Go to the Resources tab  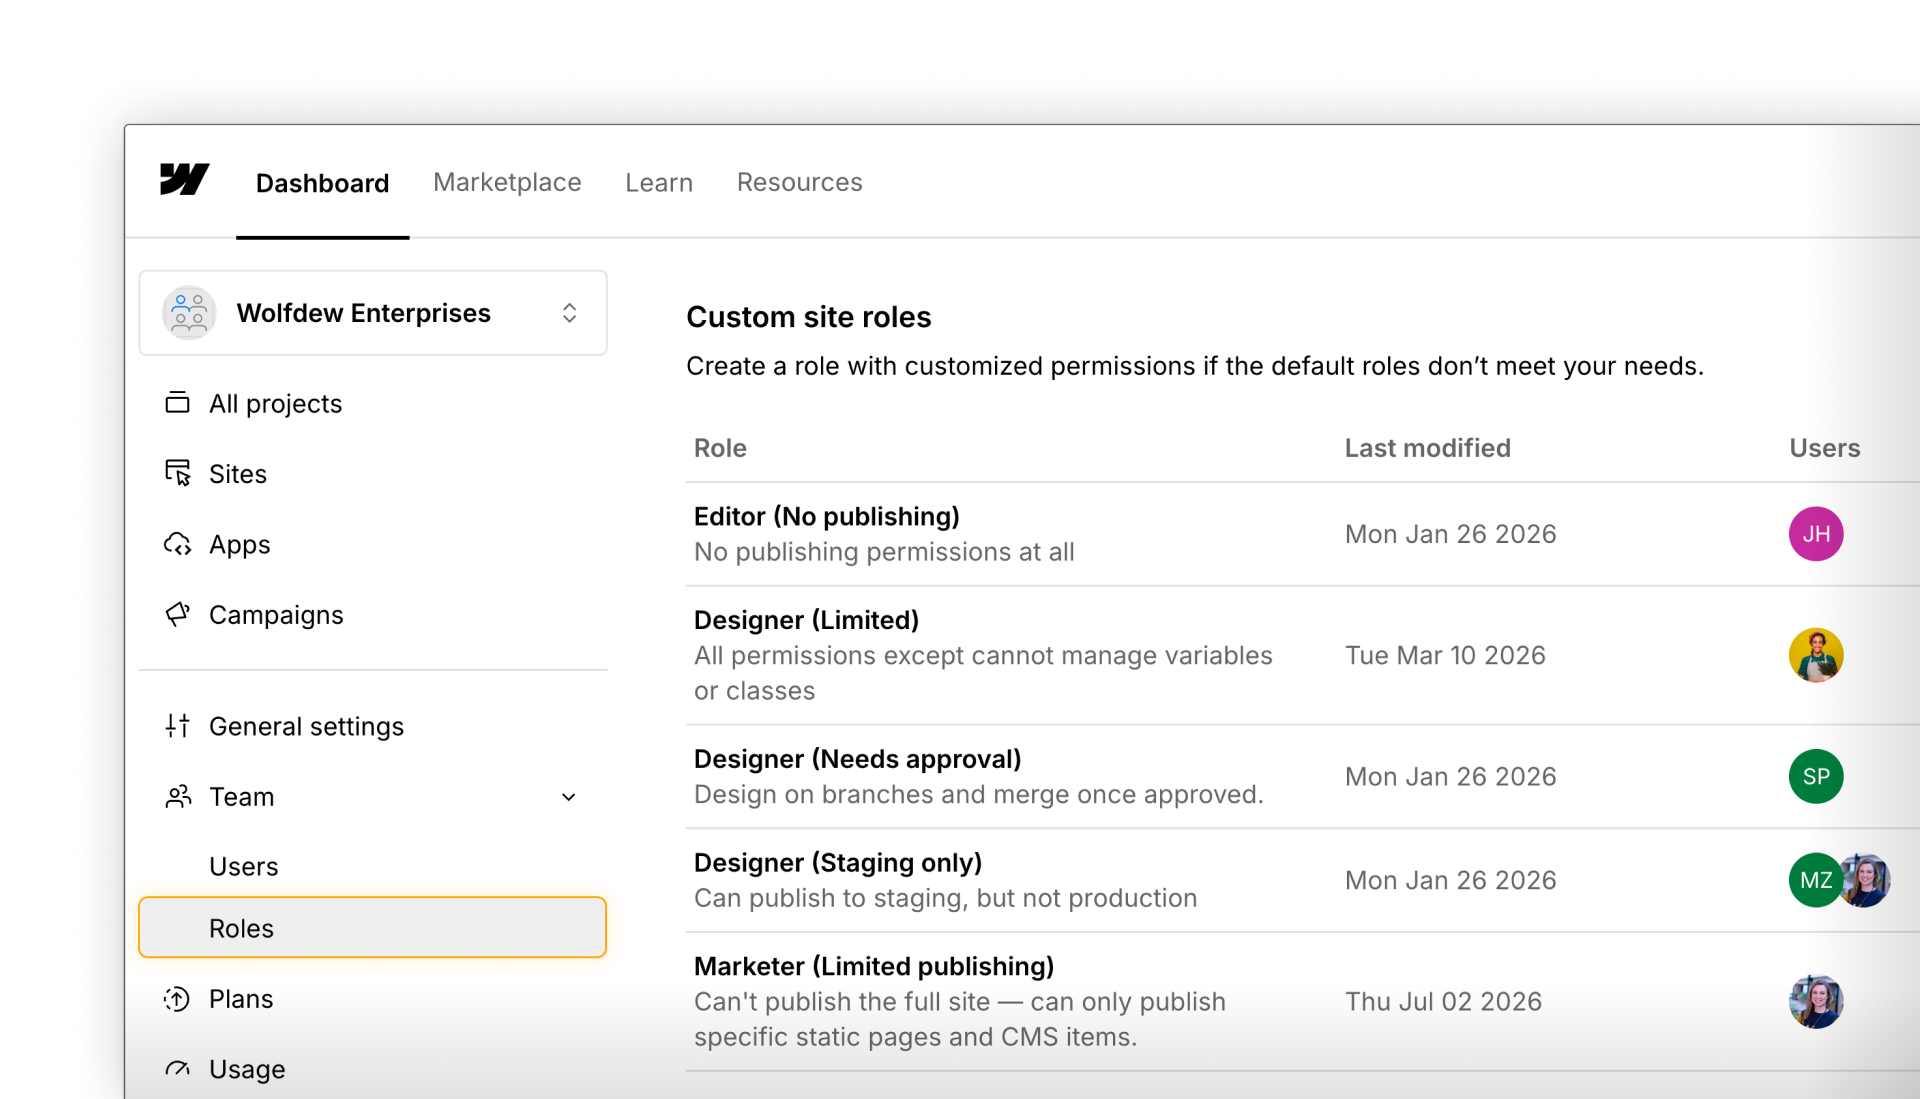[x=799, y=182]
